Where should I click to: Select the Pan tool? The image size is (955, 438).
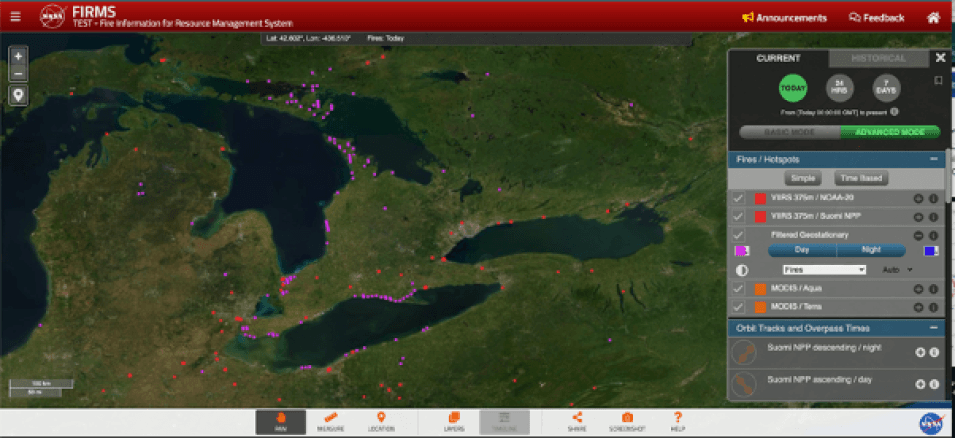281,422
